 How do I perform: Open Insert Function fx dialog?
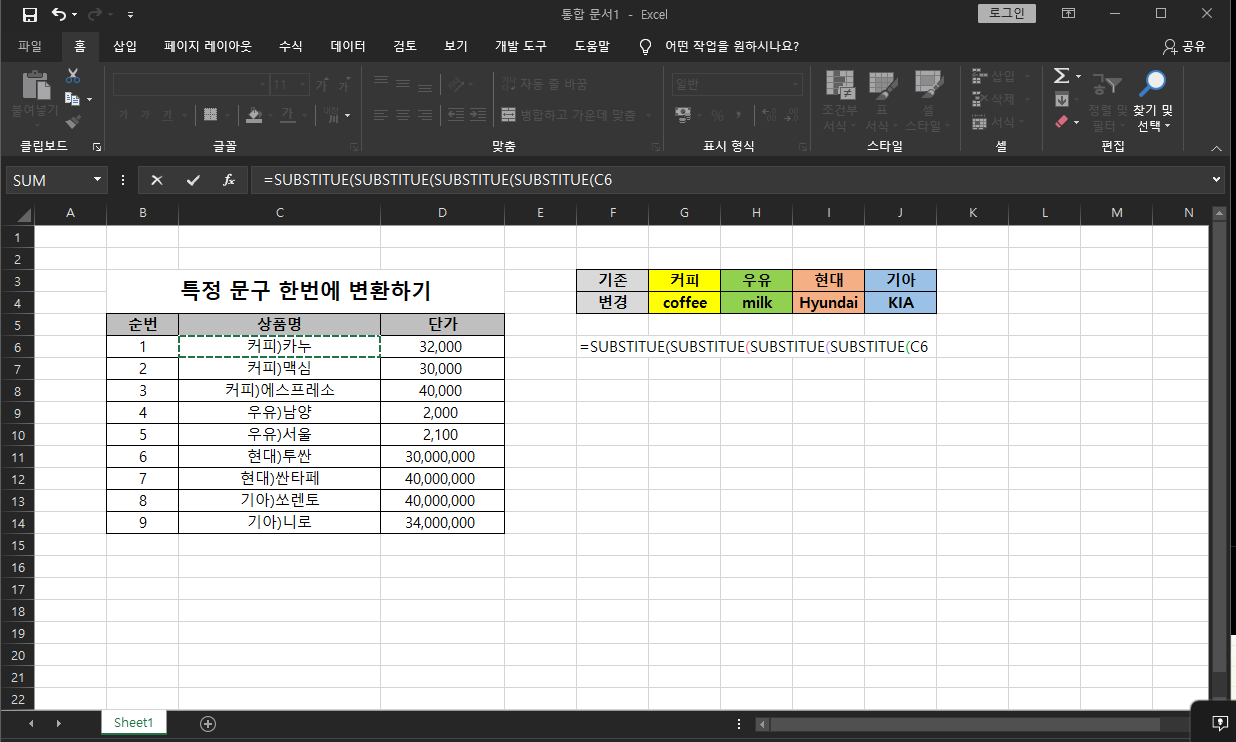tap(229, 180)
